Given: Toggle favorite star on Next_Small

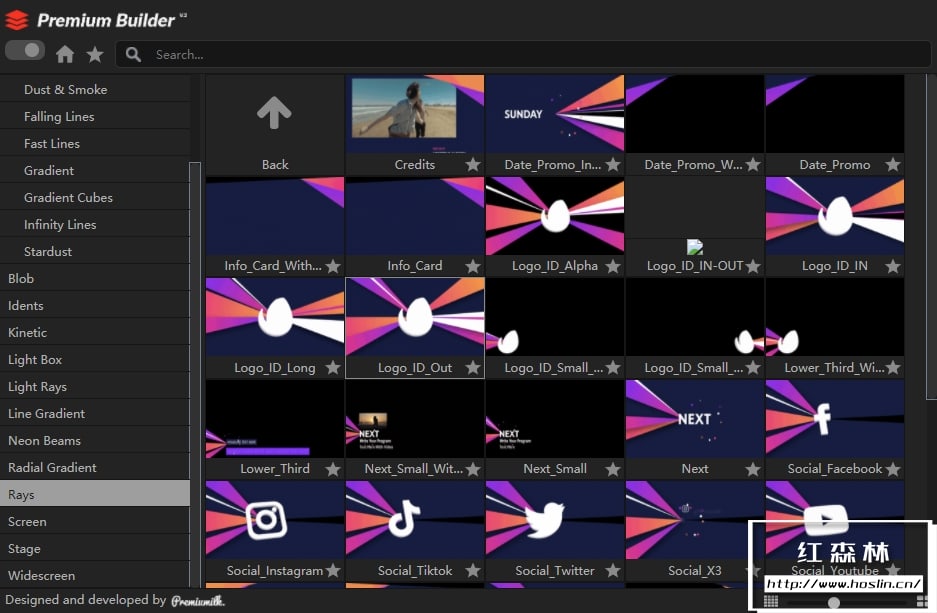Looking at the screenshot, I should (613, 469).
